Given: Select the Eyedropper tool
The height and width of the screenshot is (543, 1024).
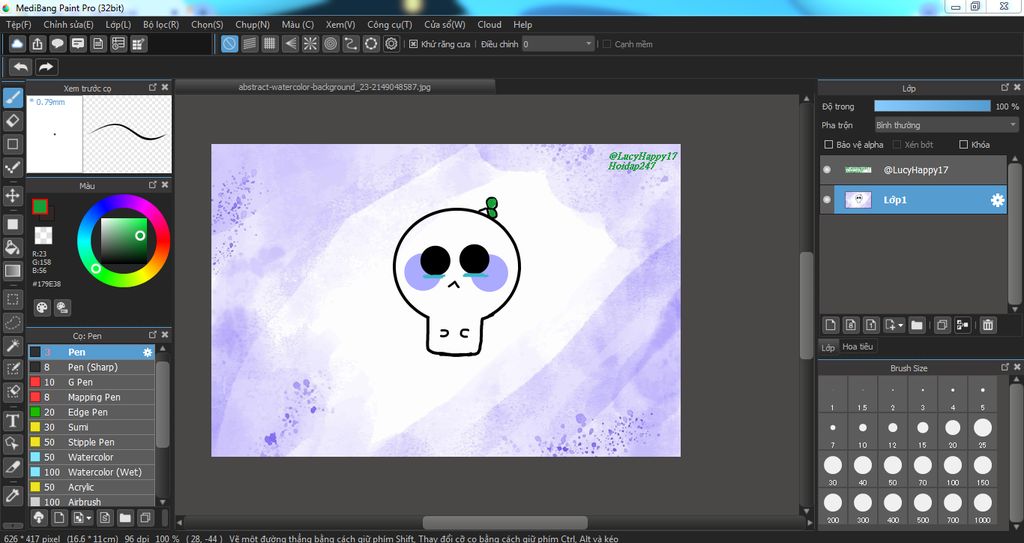Looking at the screenshot, I should [12, 495].
